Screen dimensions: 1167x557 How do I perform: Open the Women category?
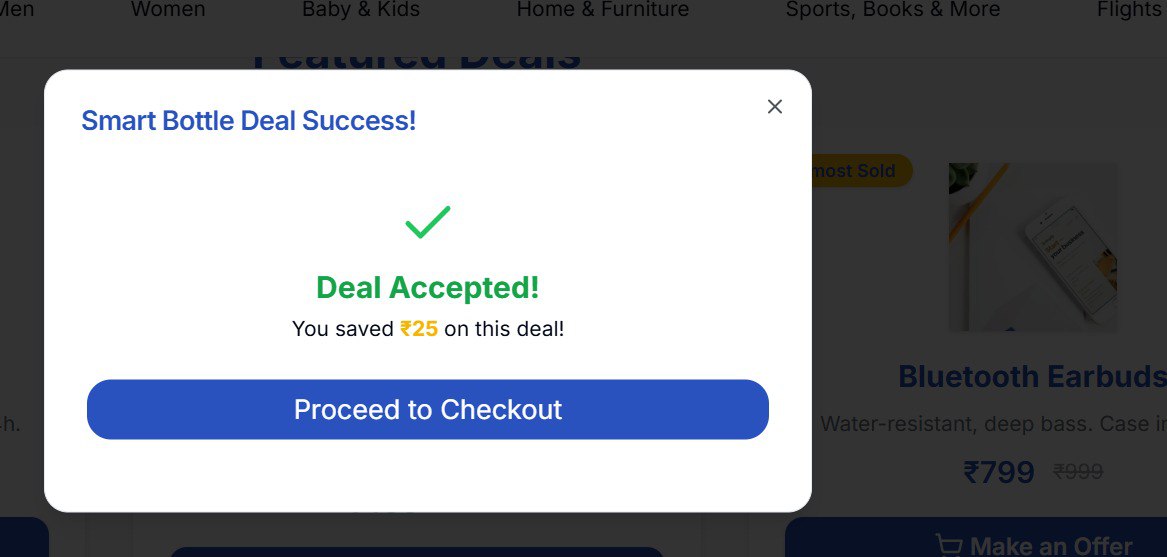pyautogui.click(x=168, y=10)
